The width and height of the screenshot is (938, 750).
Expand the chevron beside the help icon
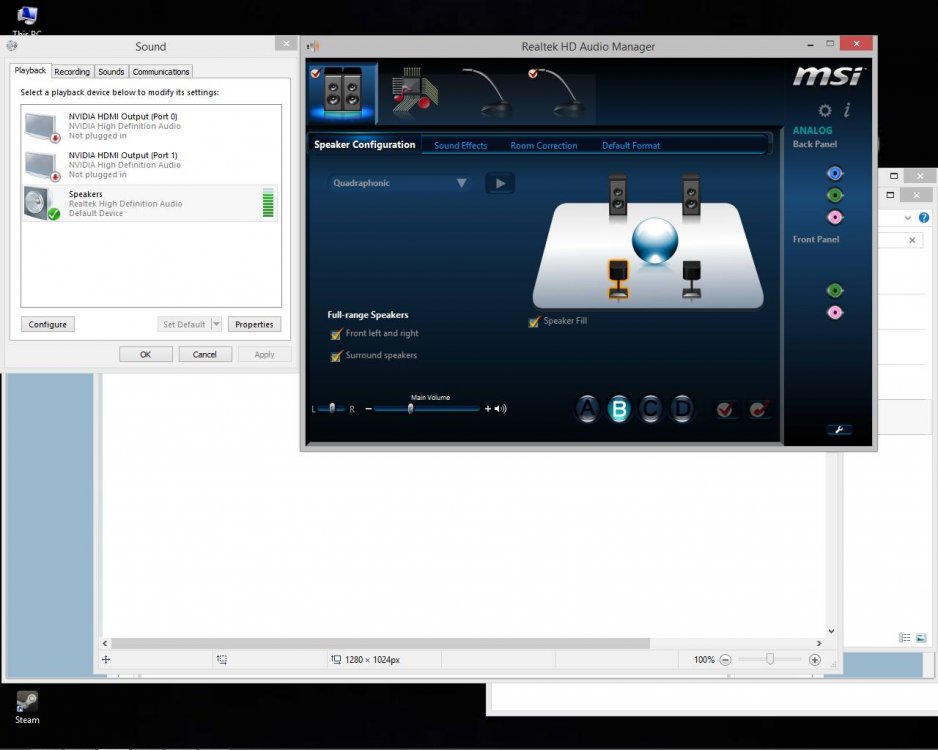907,218
